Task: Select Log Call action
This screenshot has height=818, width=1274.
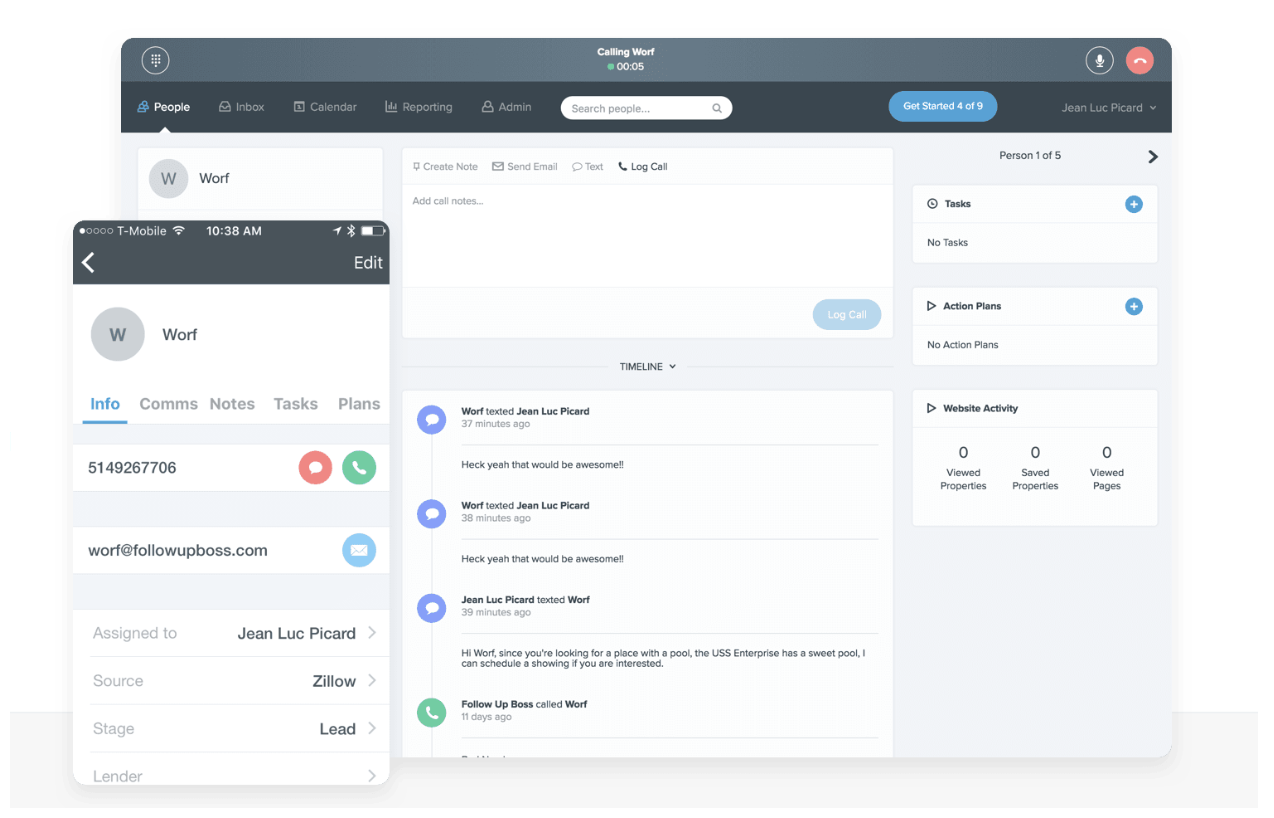Action: tap(643, 167)
